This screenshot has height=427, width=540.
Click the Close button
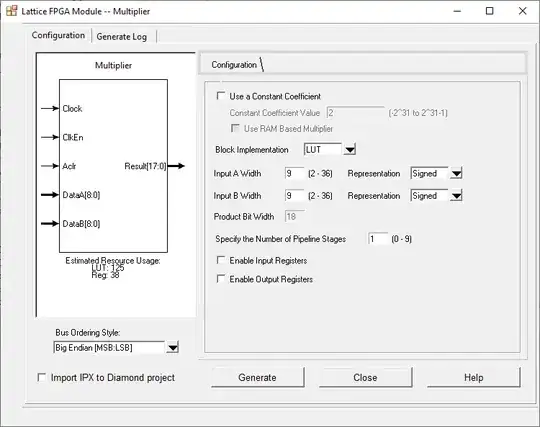[x=365, y=377]
